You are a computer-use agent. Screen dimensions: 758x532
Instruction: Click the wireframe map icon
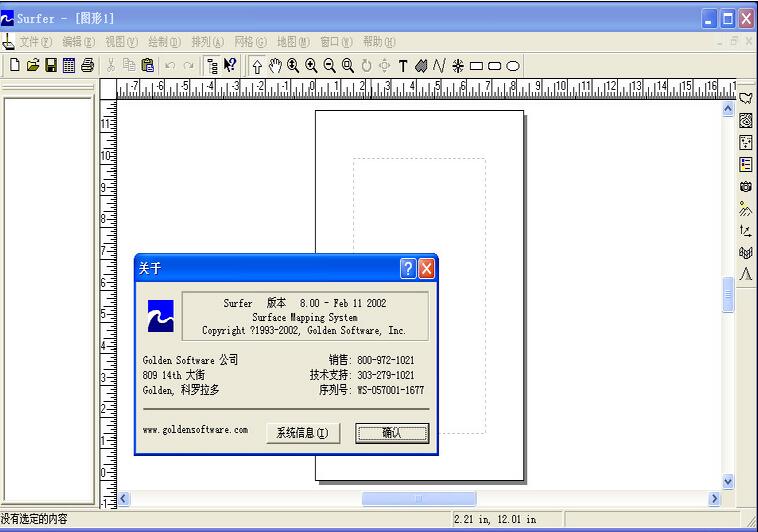pos(746,252)
